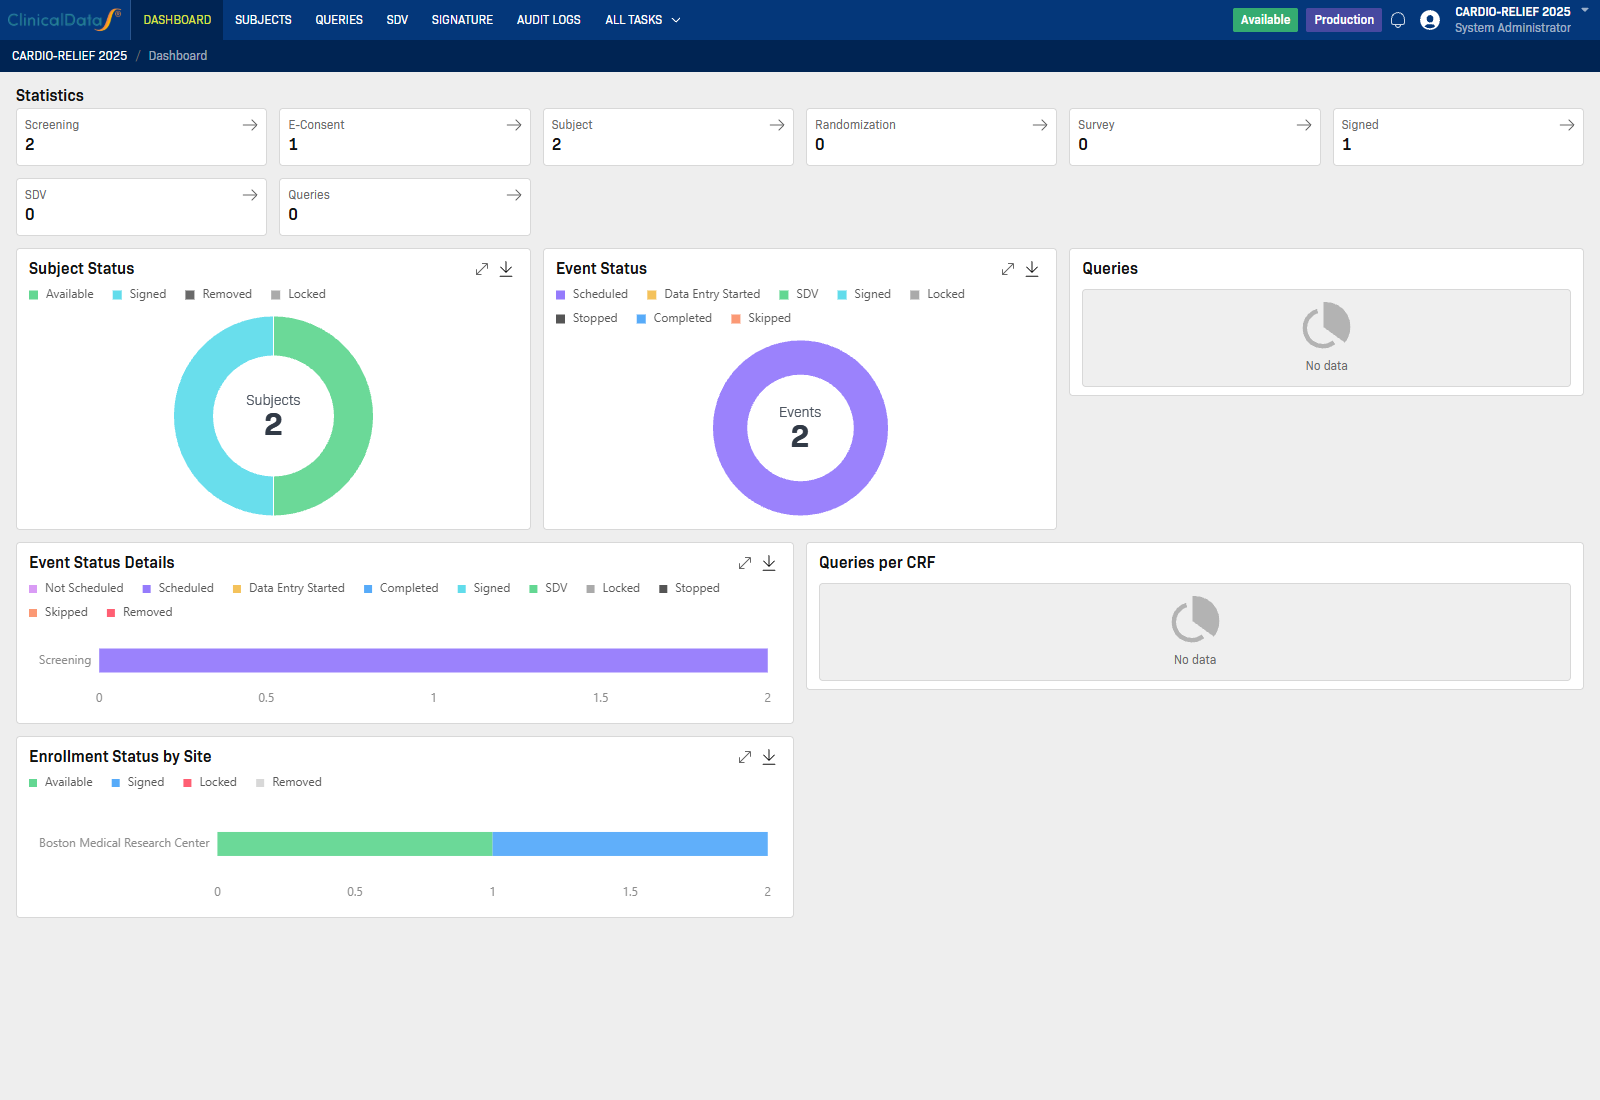Toggle Stopped legend in Event Status Details
Image resolution: width=1600 pixels, height=1100 pixels.
(689, 588)
